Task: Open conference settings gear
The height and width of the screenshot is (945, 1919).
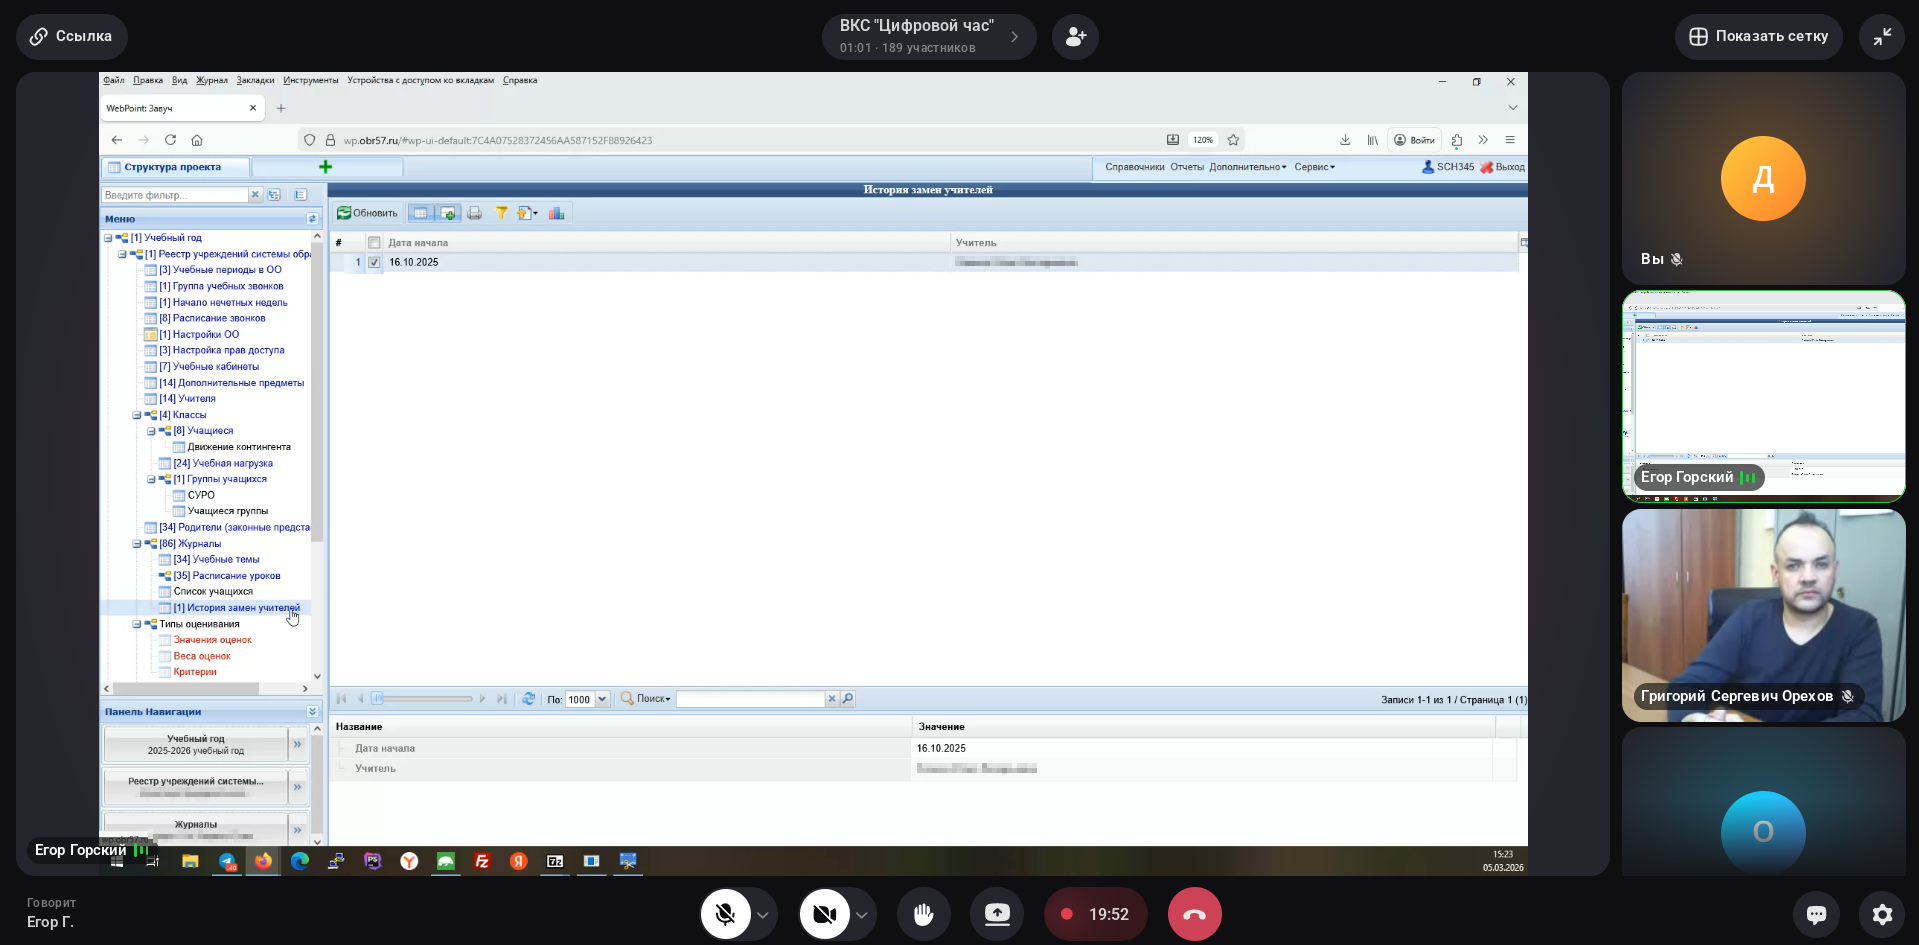Action: (1882, 914)
